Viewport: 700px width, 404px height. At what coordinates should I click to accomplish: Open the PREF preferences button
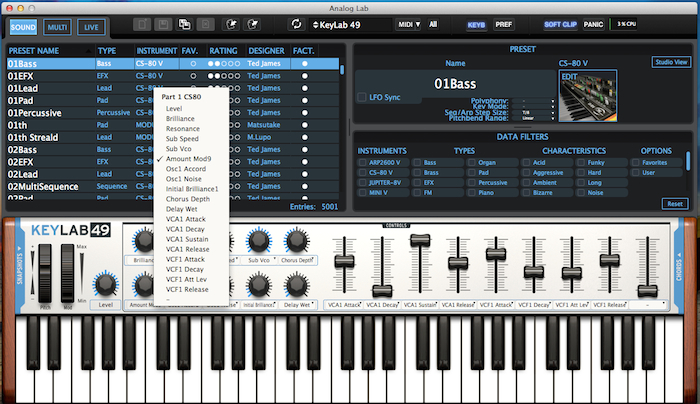[x=504, y=25]
